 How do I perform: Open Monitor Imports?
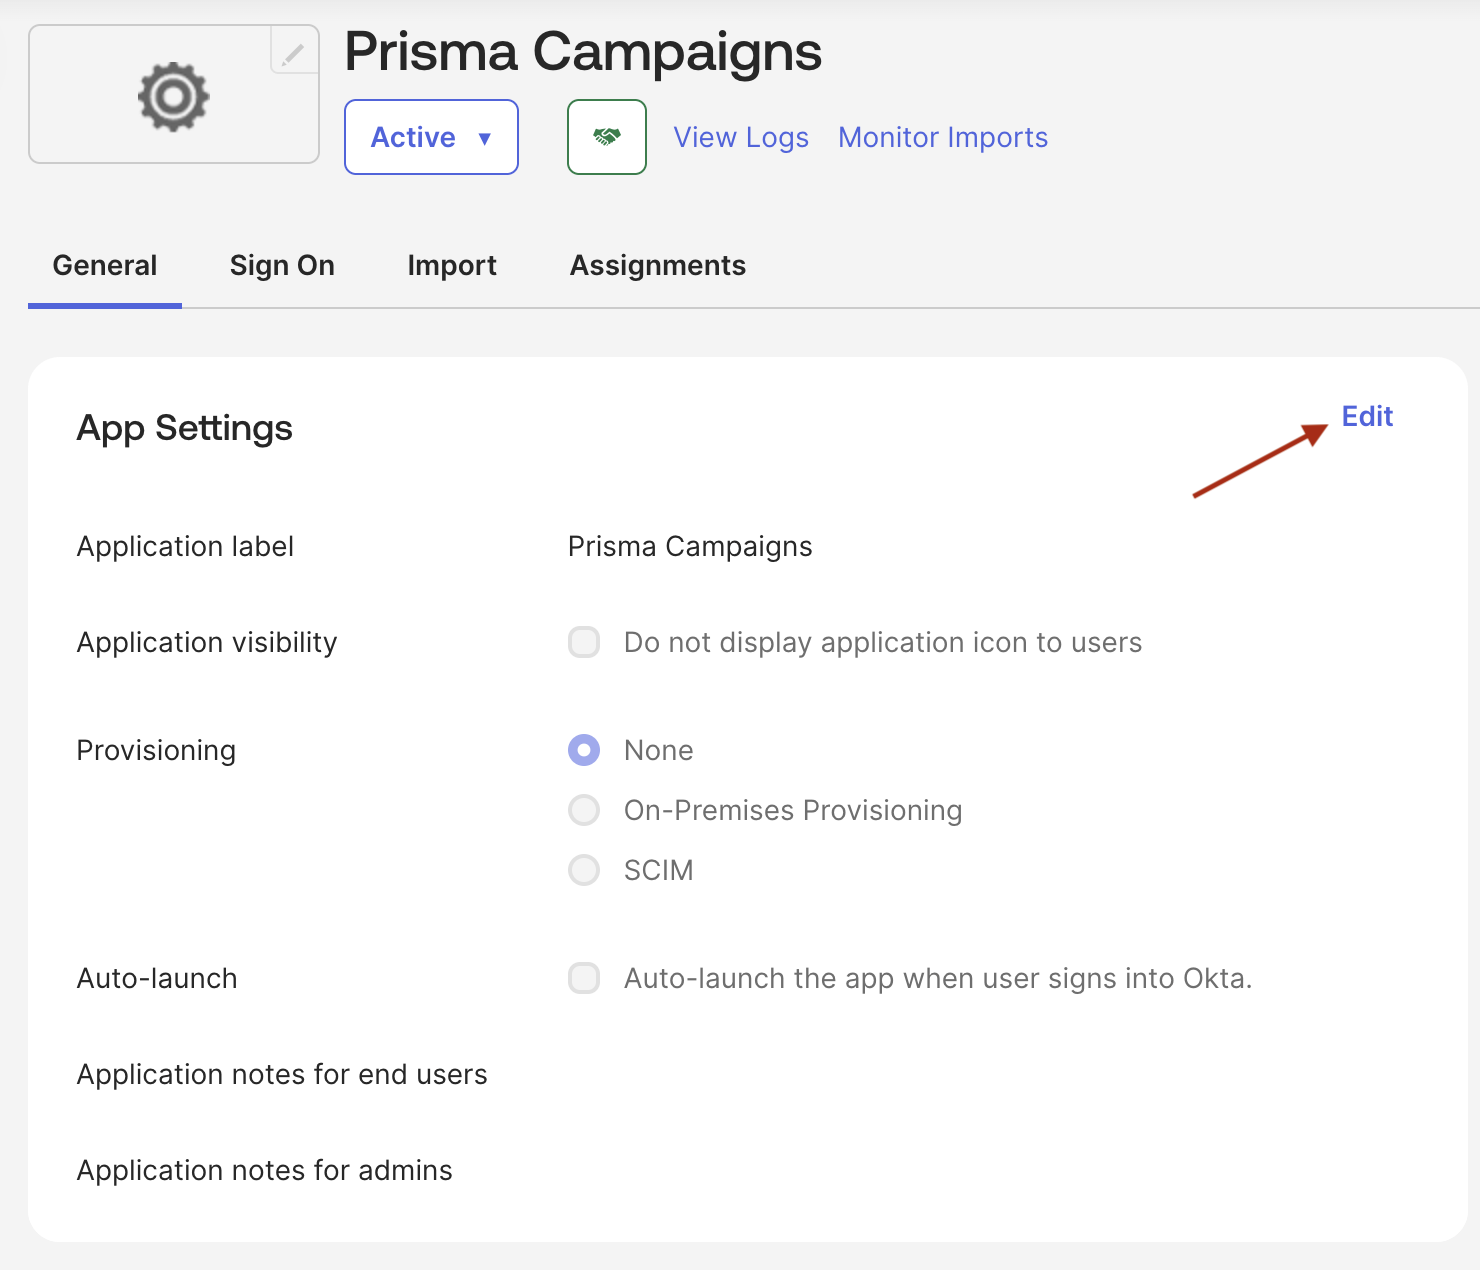point(942,137)
